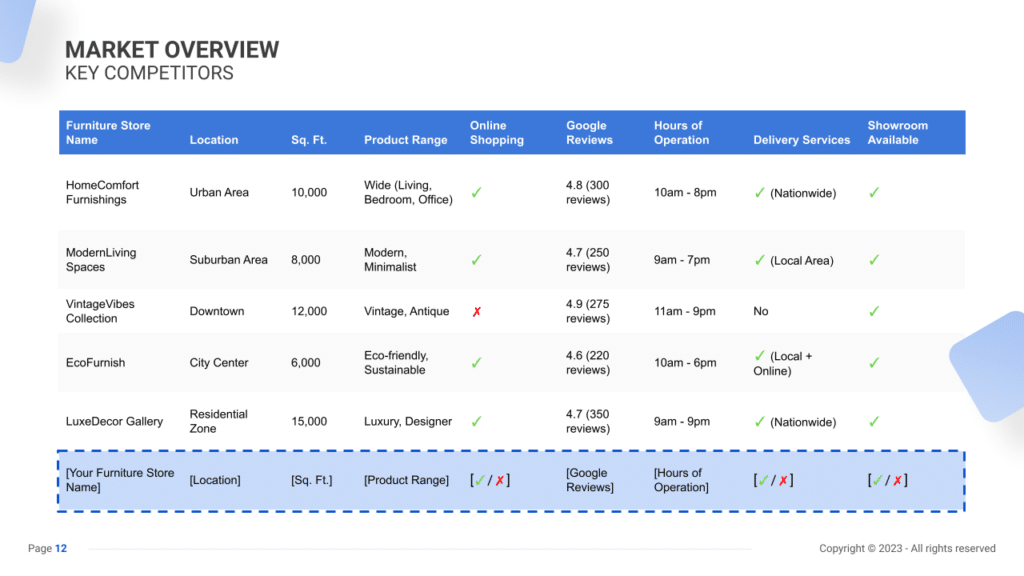Screen dimensions: 1024x576
Task: Click the HomeComfort Furnishings online shopping checkmark
Action: [477, 193]
